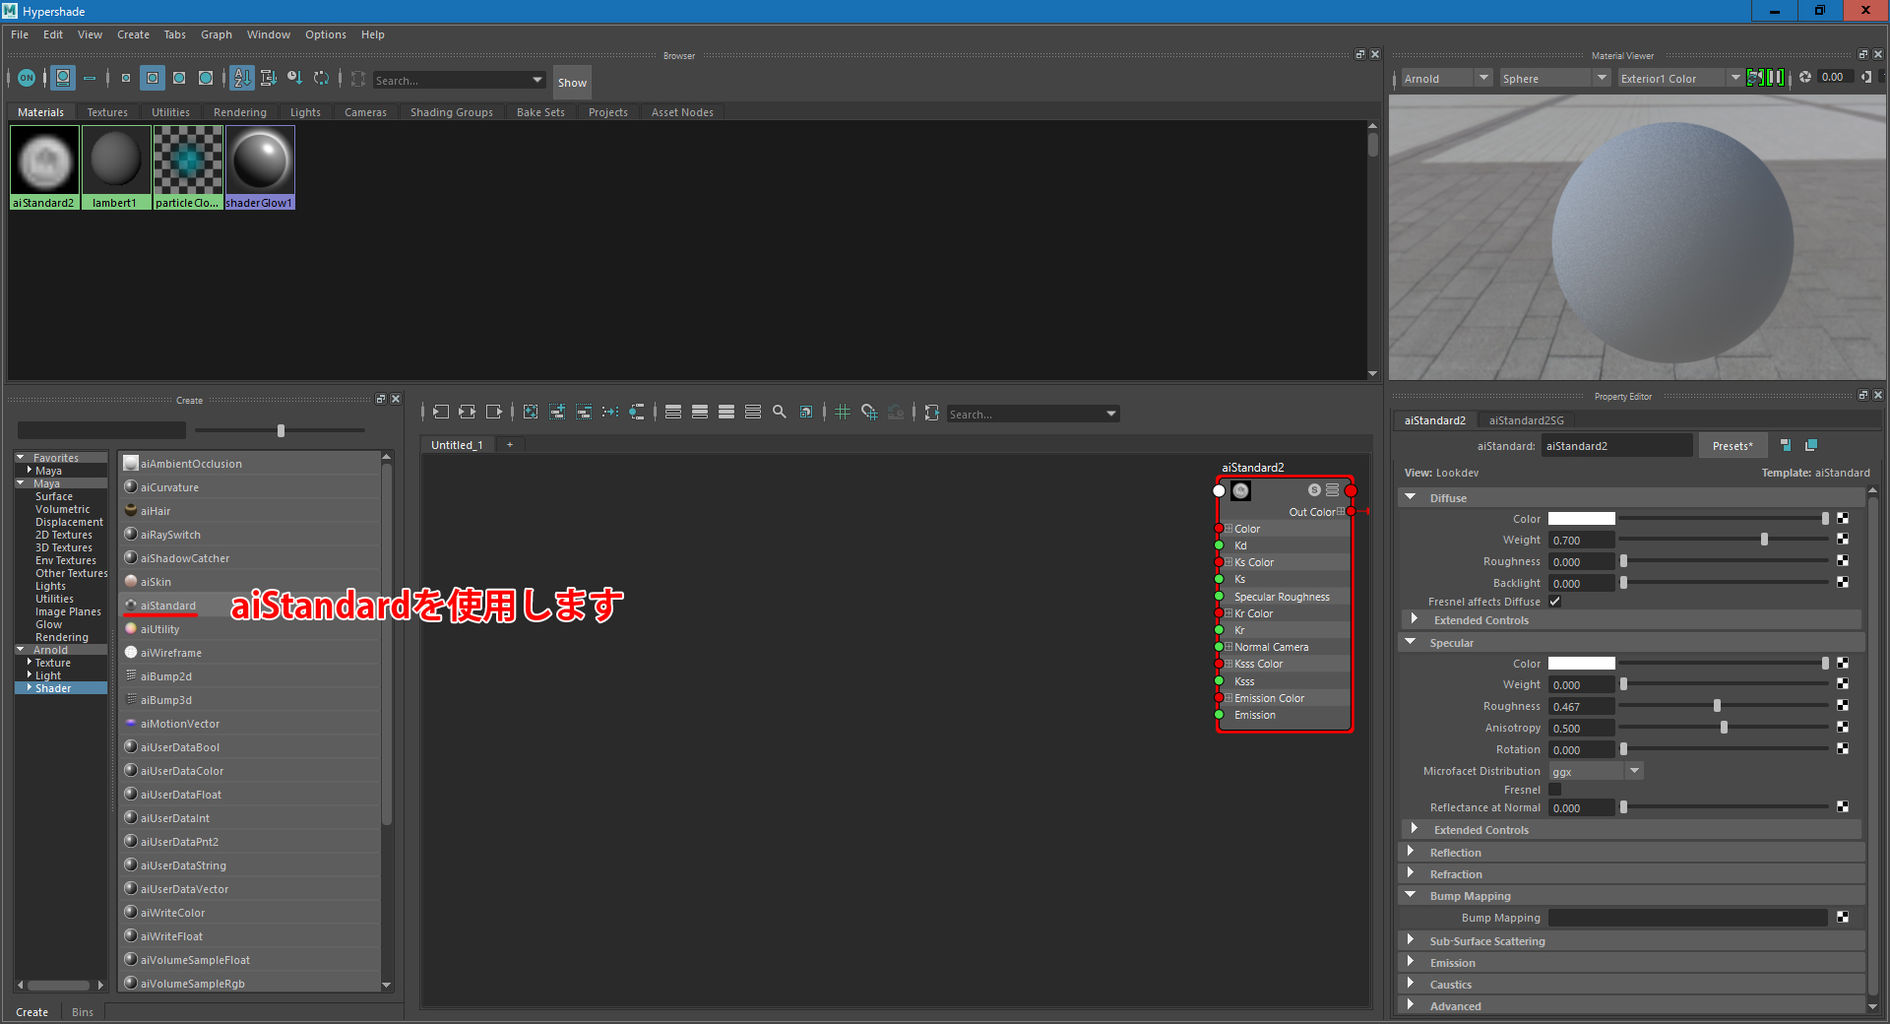The width and height of the screenshot is (1890, 1024).
Task: Click Bump Mapping map connection button
Action: (x=1843, y=917)
